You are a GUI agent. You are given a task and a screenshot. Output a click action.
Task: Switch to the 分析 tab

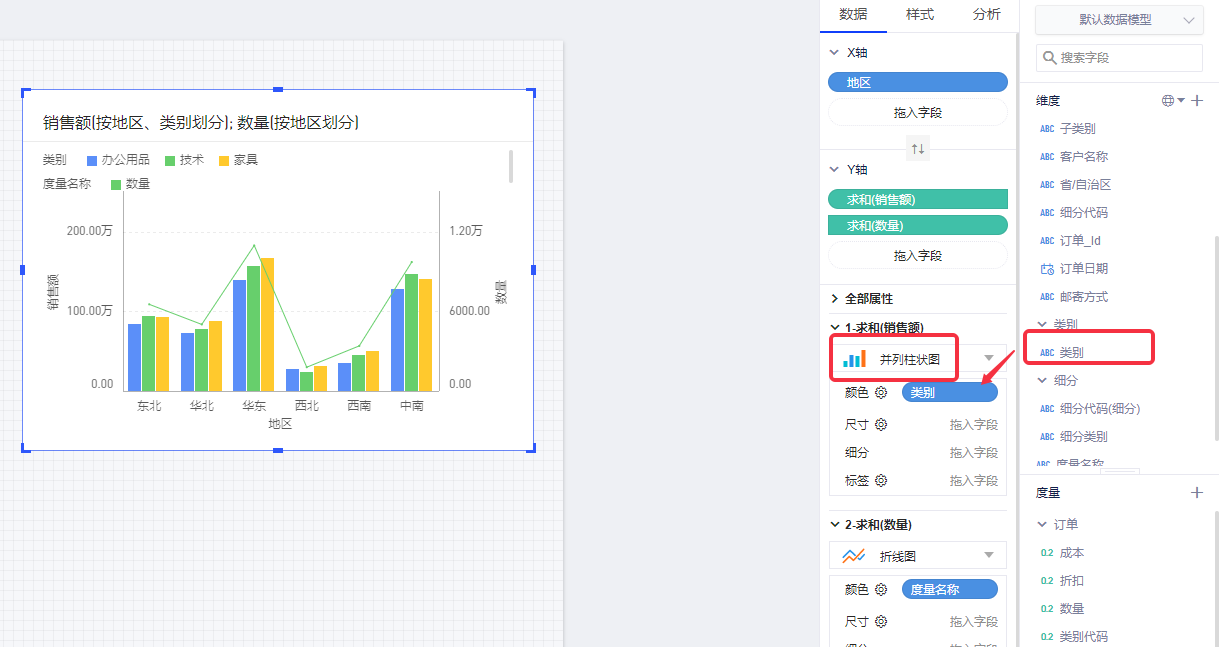point(985,15)
